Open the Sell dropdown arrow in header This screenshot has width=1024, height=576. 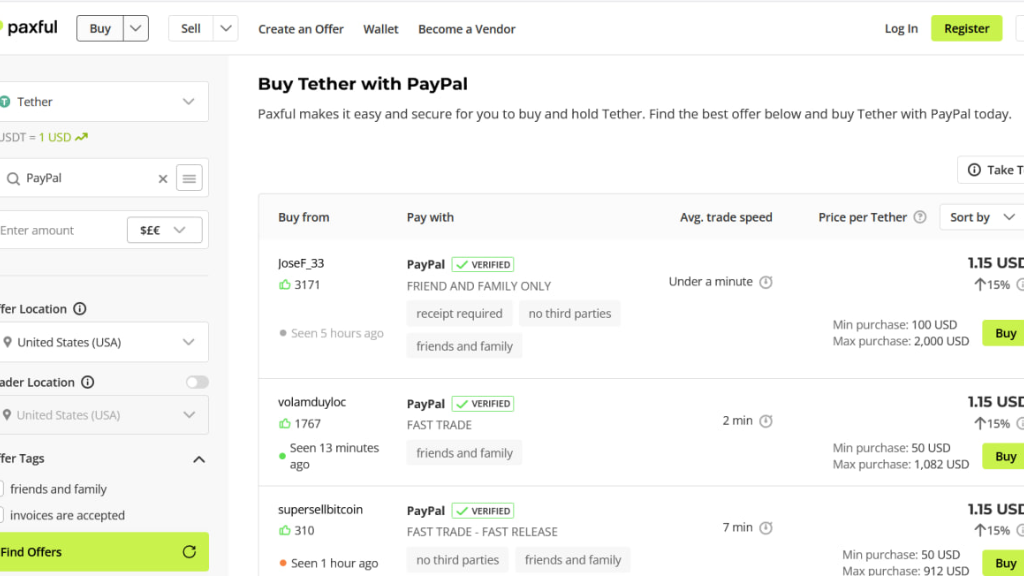[225, 28]
